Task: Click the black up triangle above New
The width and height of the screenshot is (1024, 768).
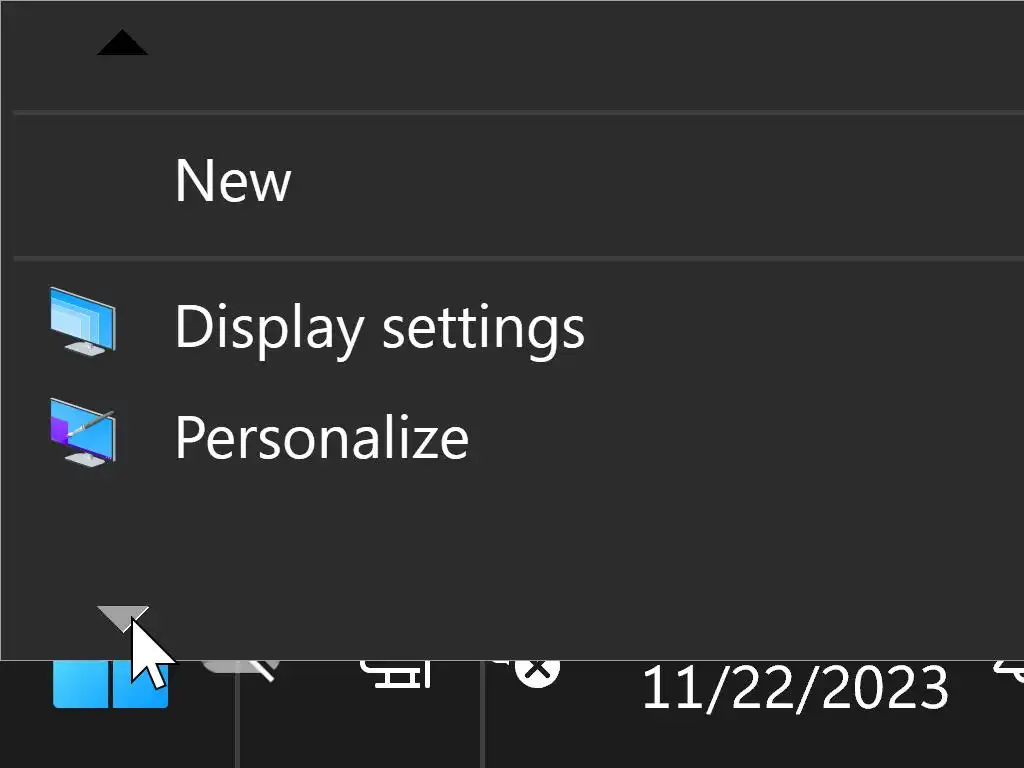Action: tap(122, 43)
